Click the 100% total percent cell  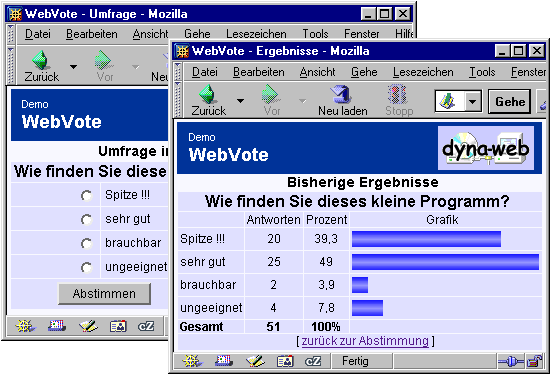(x=326, y=327)
